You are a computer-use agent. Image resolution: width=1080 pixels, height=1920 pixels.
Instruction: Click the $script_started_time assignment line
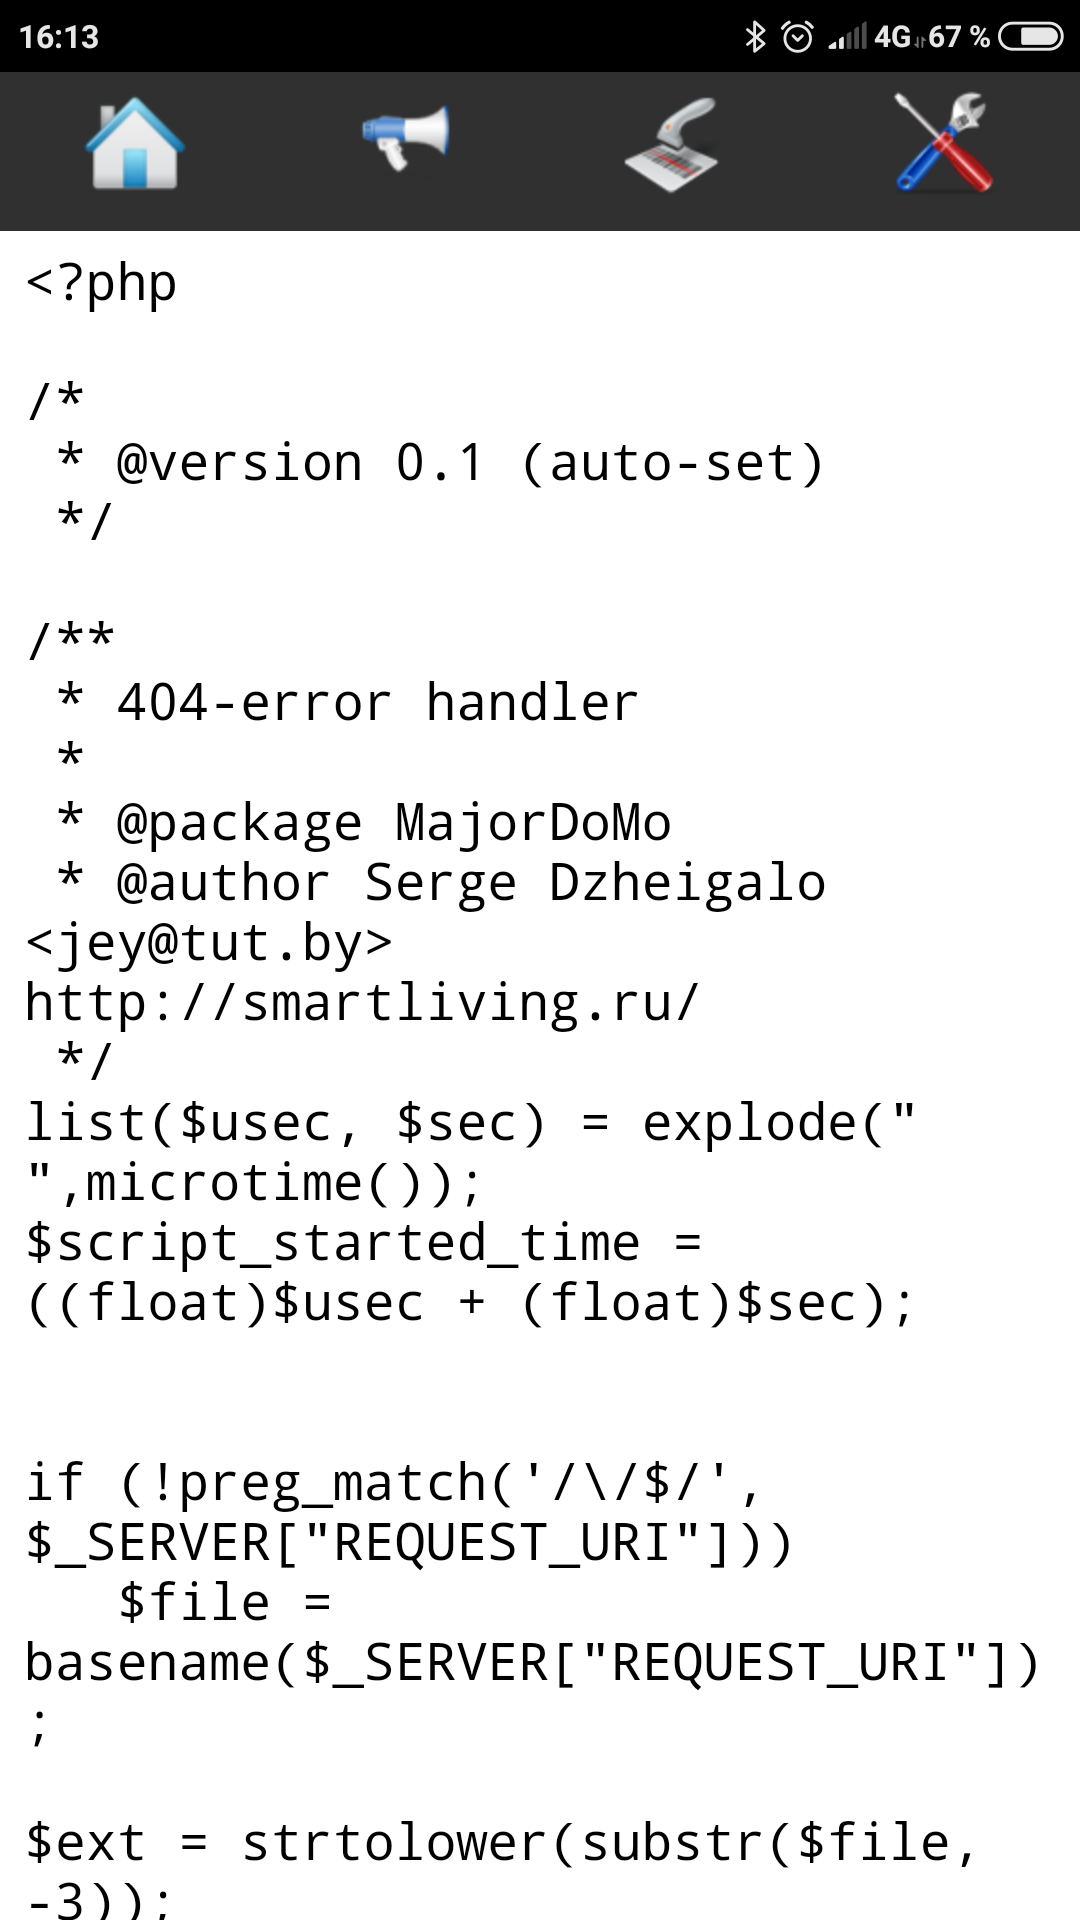[x=362, y=1243]
